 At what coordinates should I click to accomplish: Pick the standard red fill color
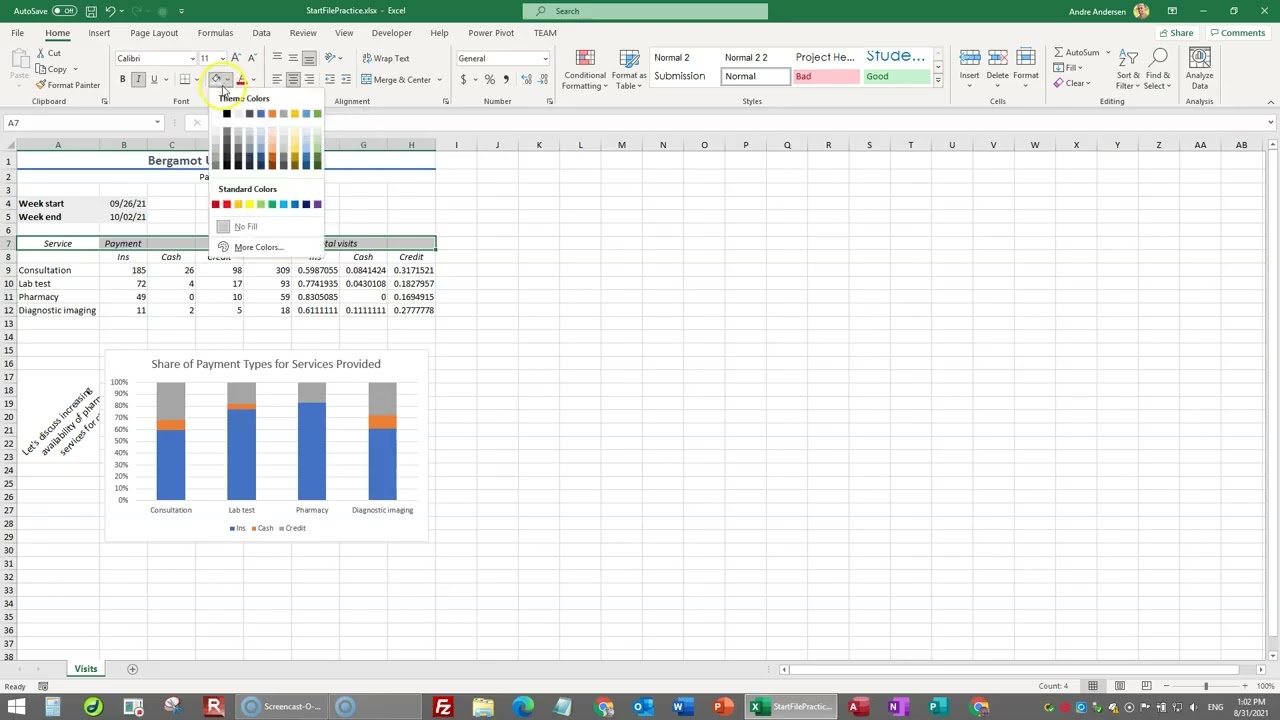click(x=226, y=204)
